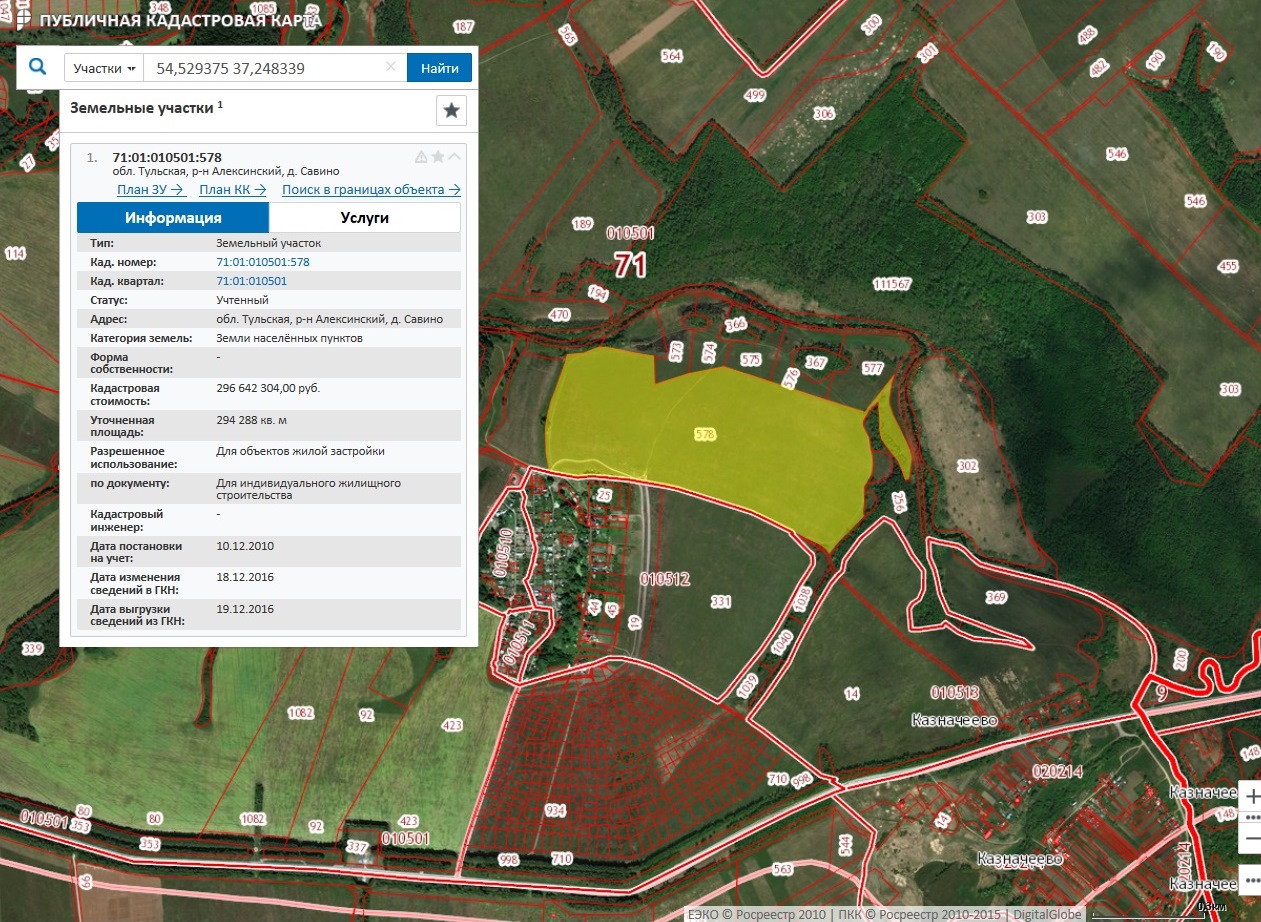Select parcel 369 on the map
This screenshot has height=922, width=1261.
[996, 597]
